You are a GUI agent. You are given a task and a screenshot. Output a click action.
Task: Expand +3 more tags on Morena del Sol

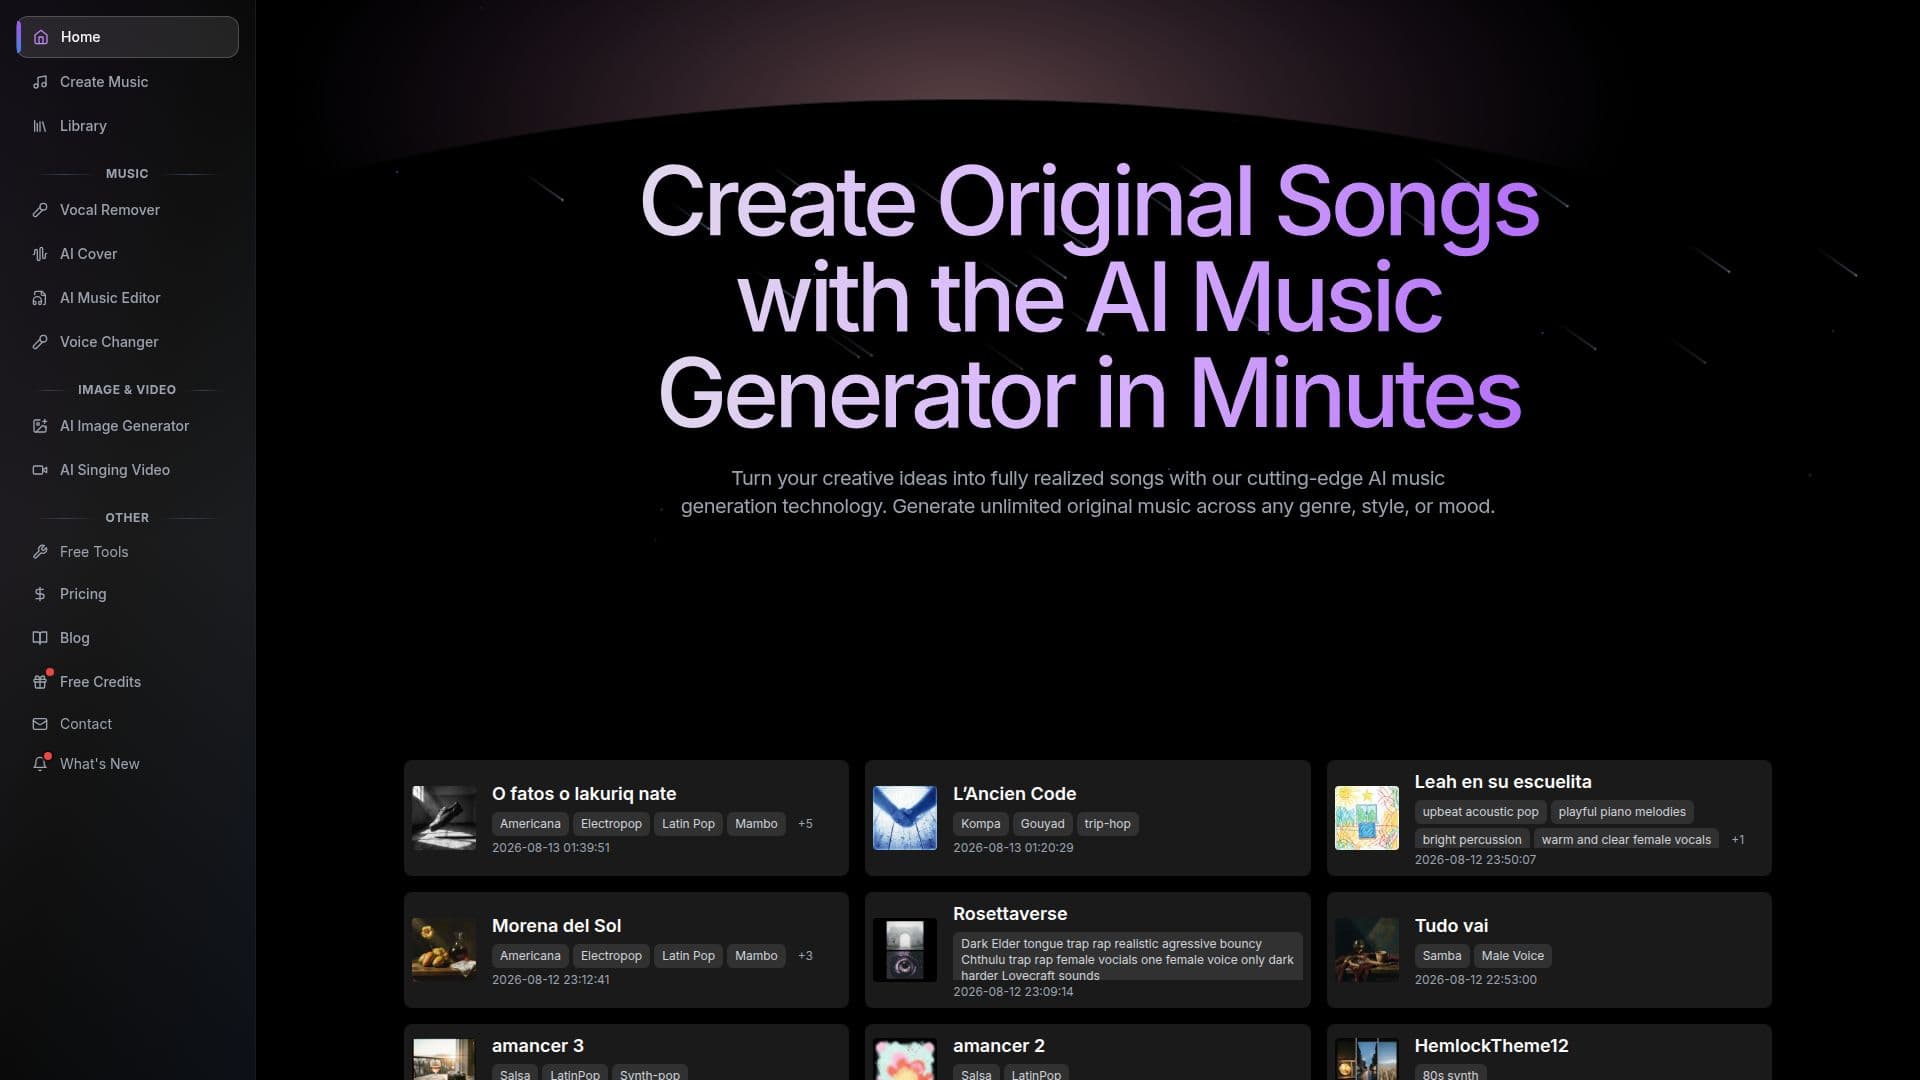805,956
